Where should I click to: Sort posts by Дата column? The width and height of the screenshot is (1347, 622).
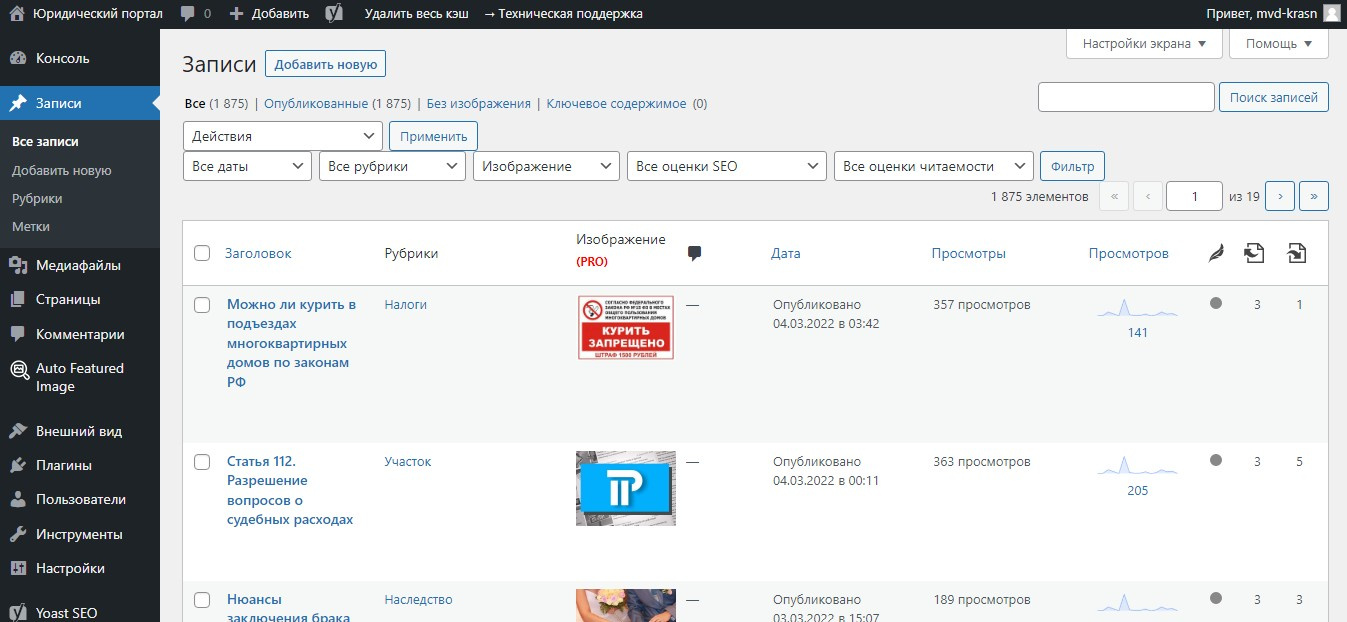[786, 253]
